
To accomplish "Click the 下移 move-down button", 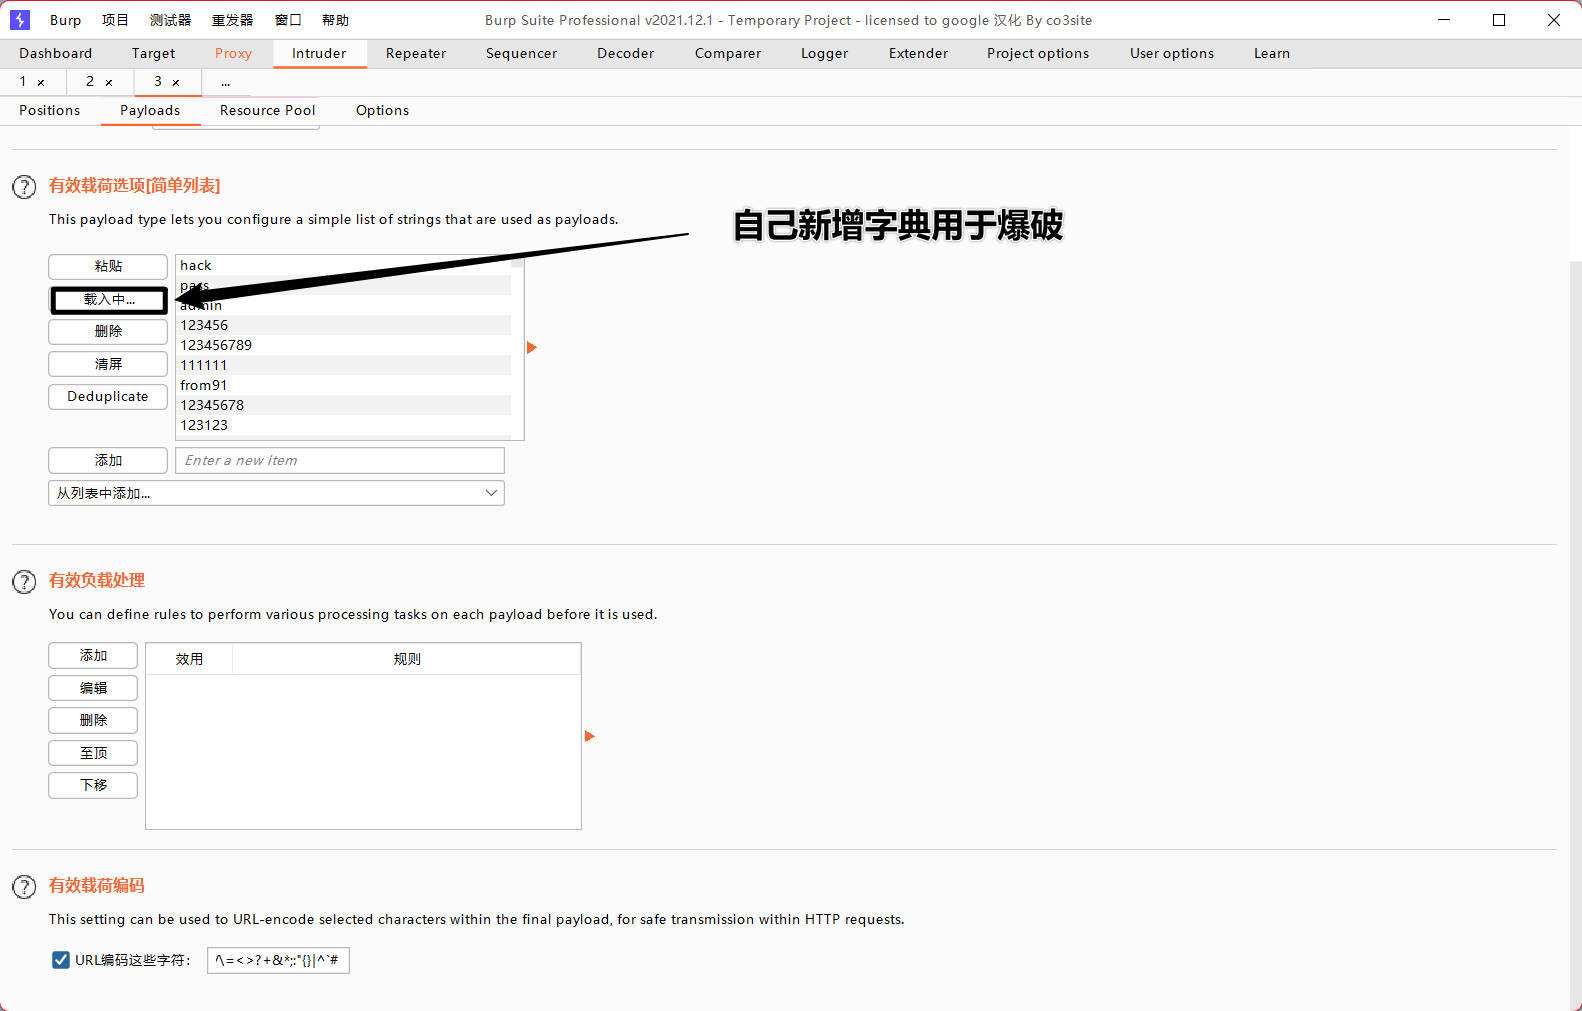I will click(93, 785).
